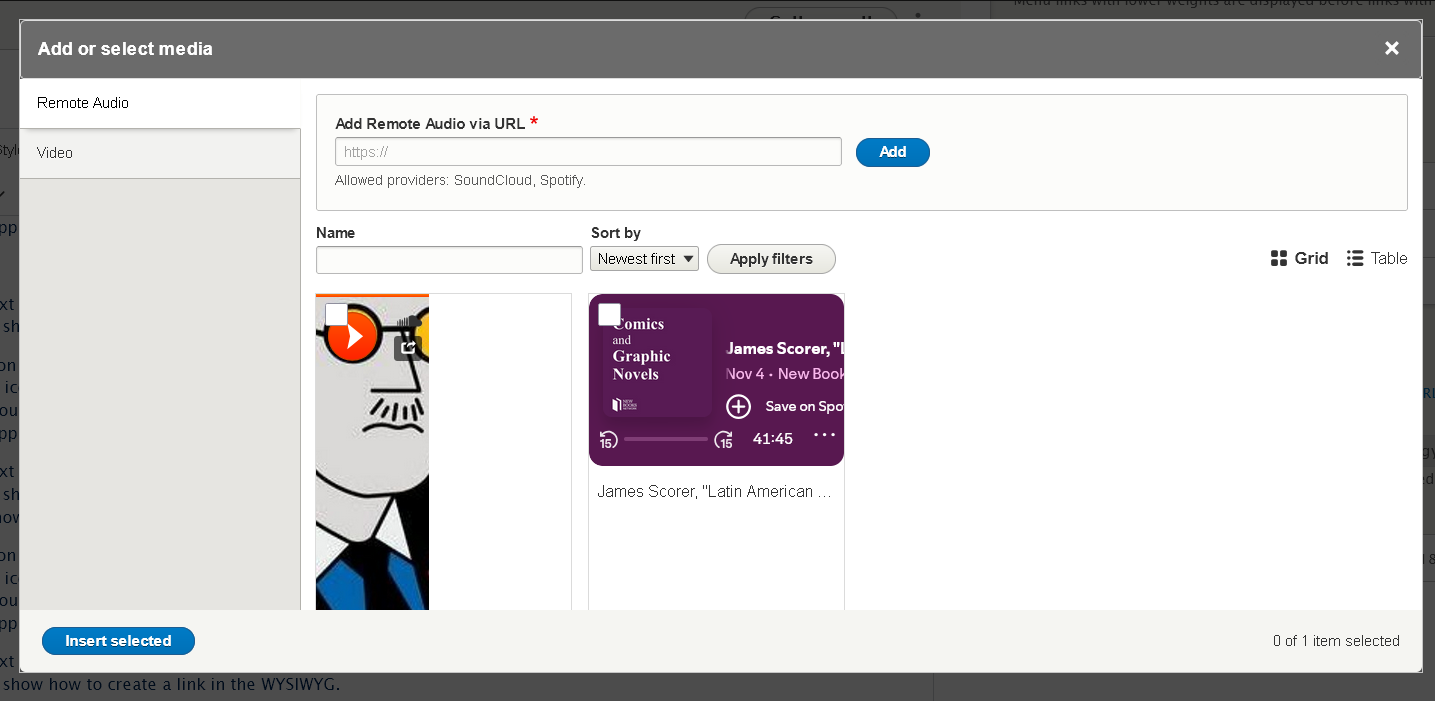Image resolution: width=1435 pixels, height=701 pixels.
Task: Close the Add or select media dialog
Action: pos(1391,48)
